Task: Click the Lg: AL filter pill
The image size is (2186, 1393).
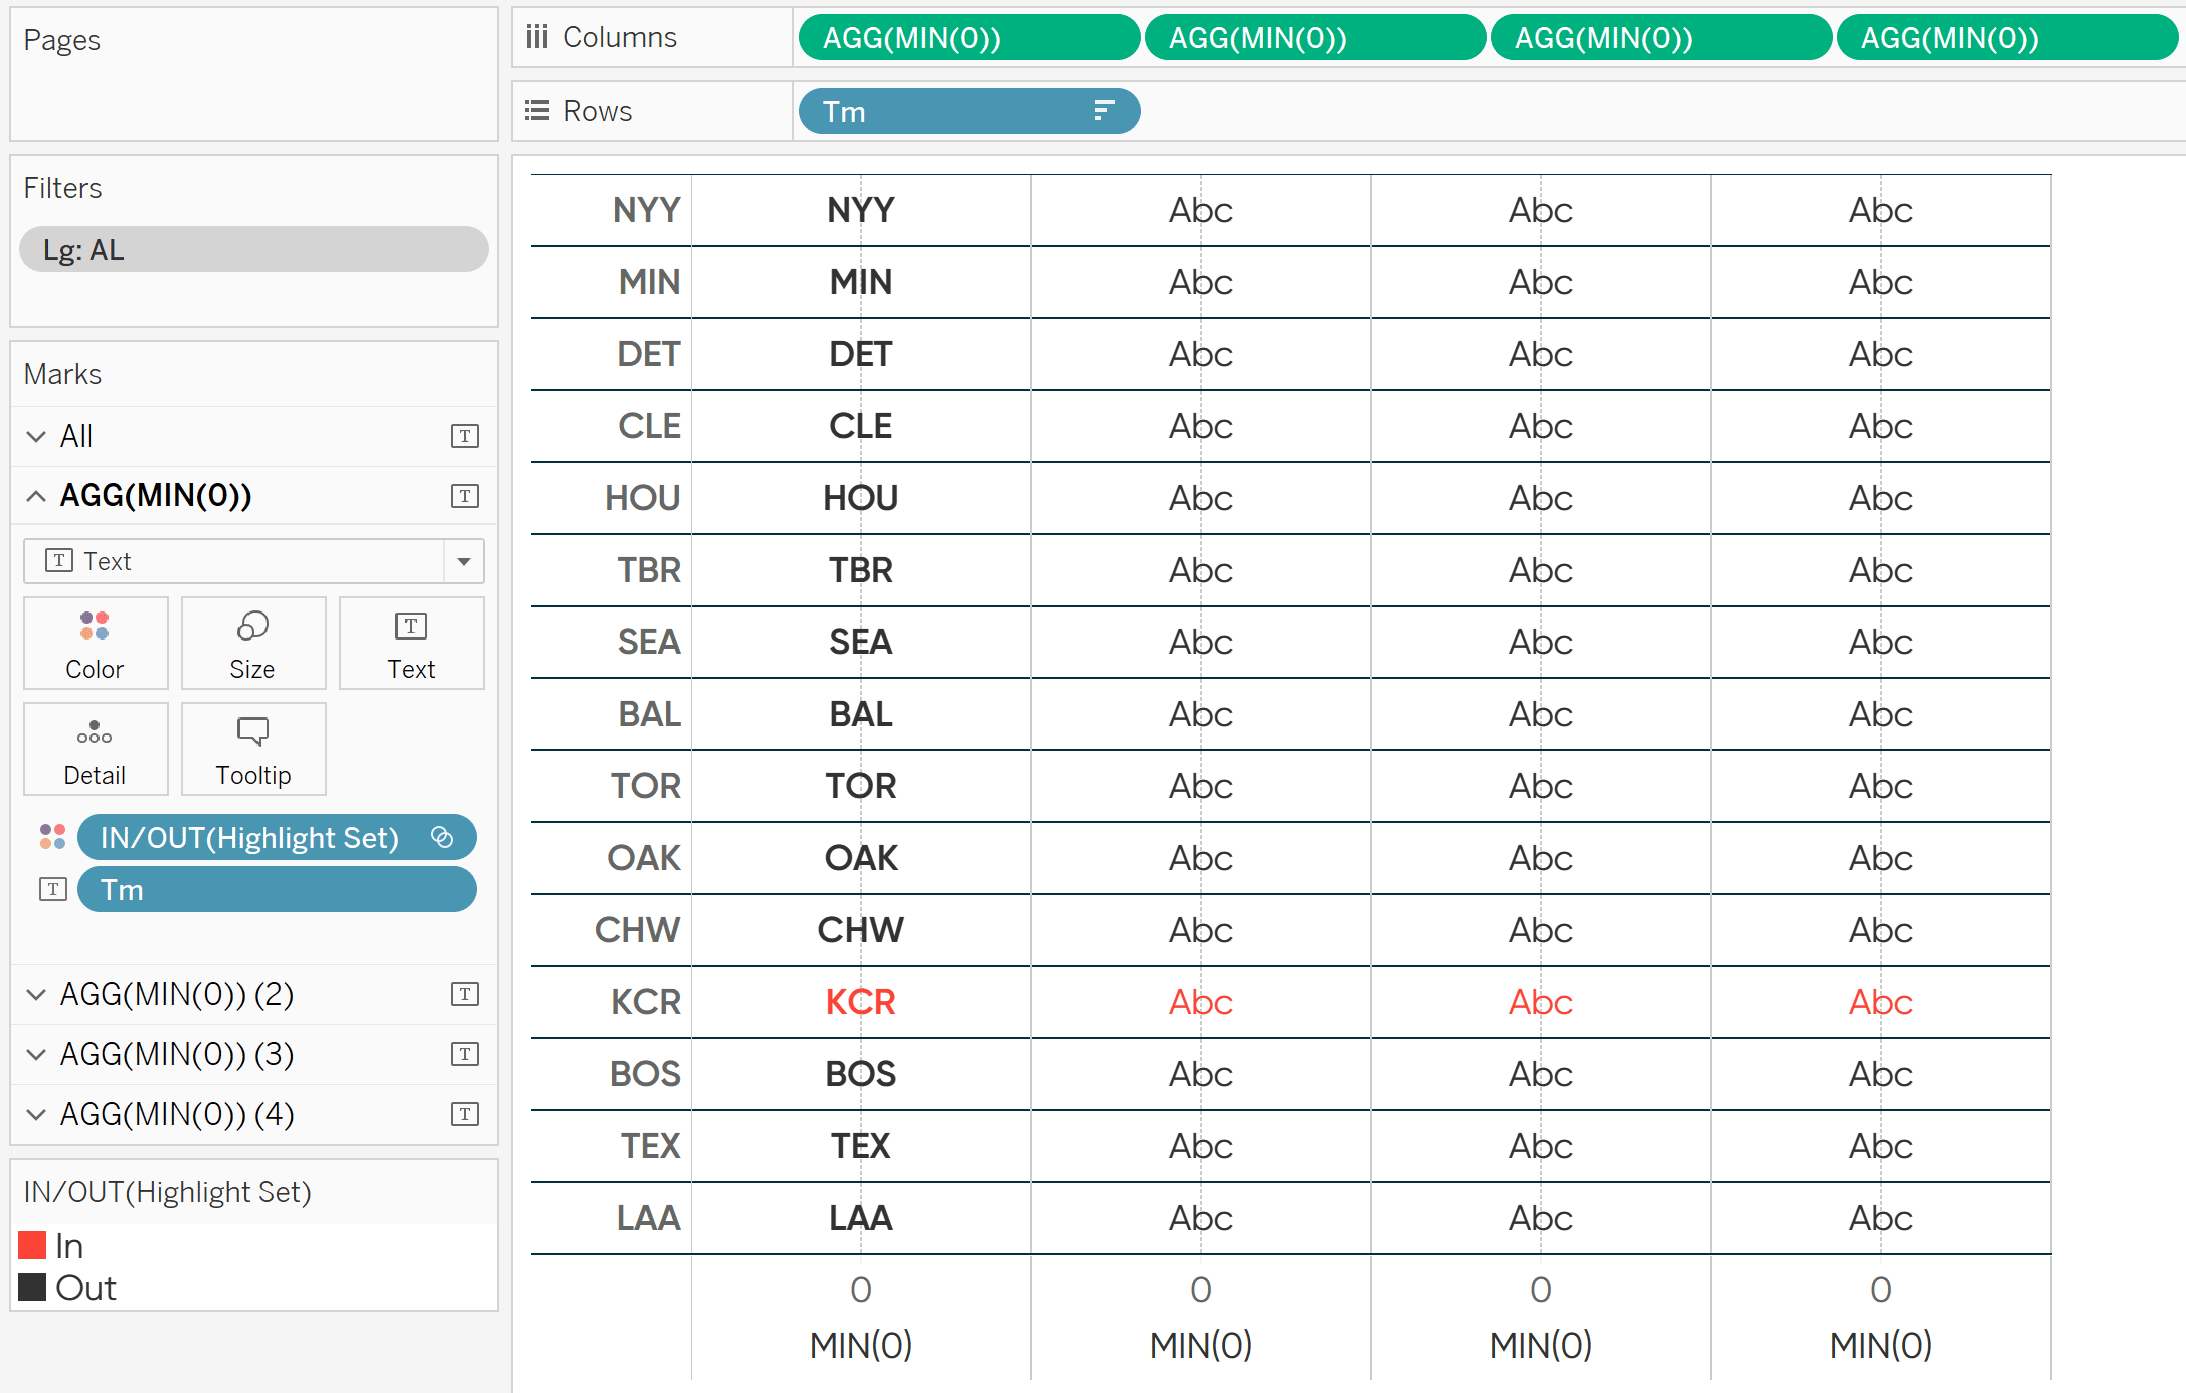Action: [254, 249]
